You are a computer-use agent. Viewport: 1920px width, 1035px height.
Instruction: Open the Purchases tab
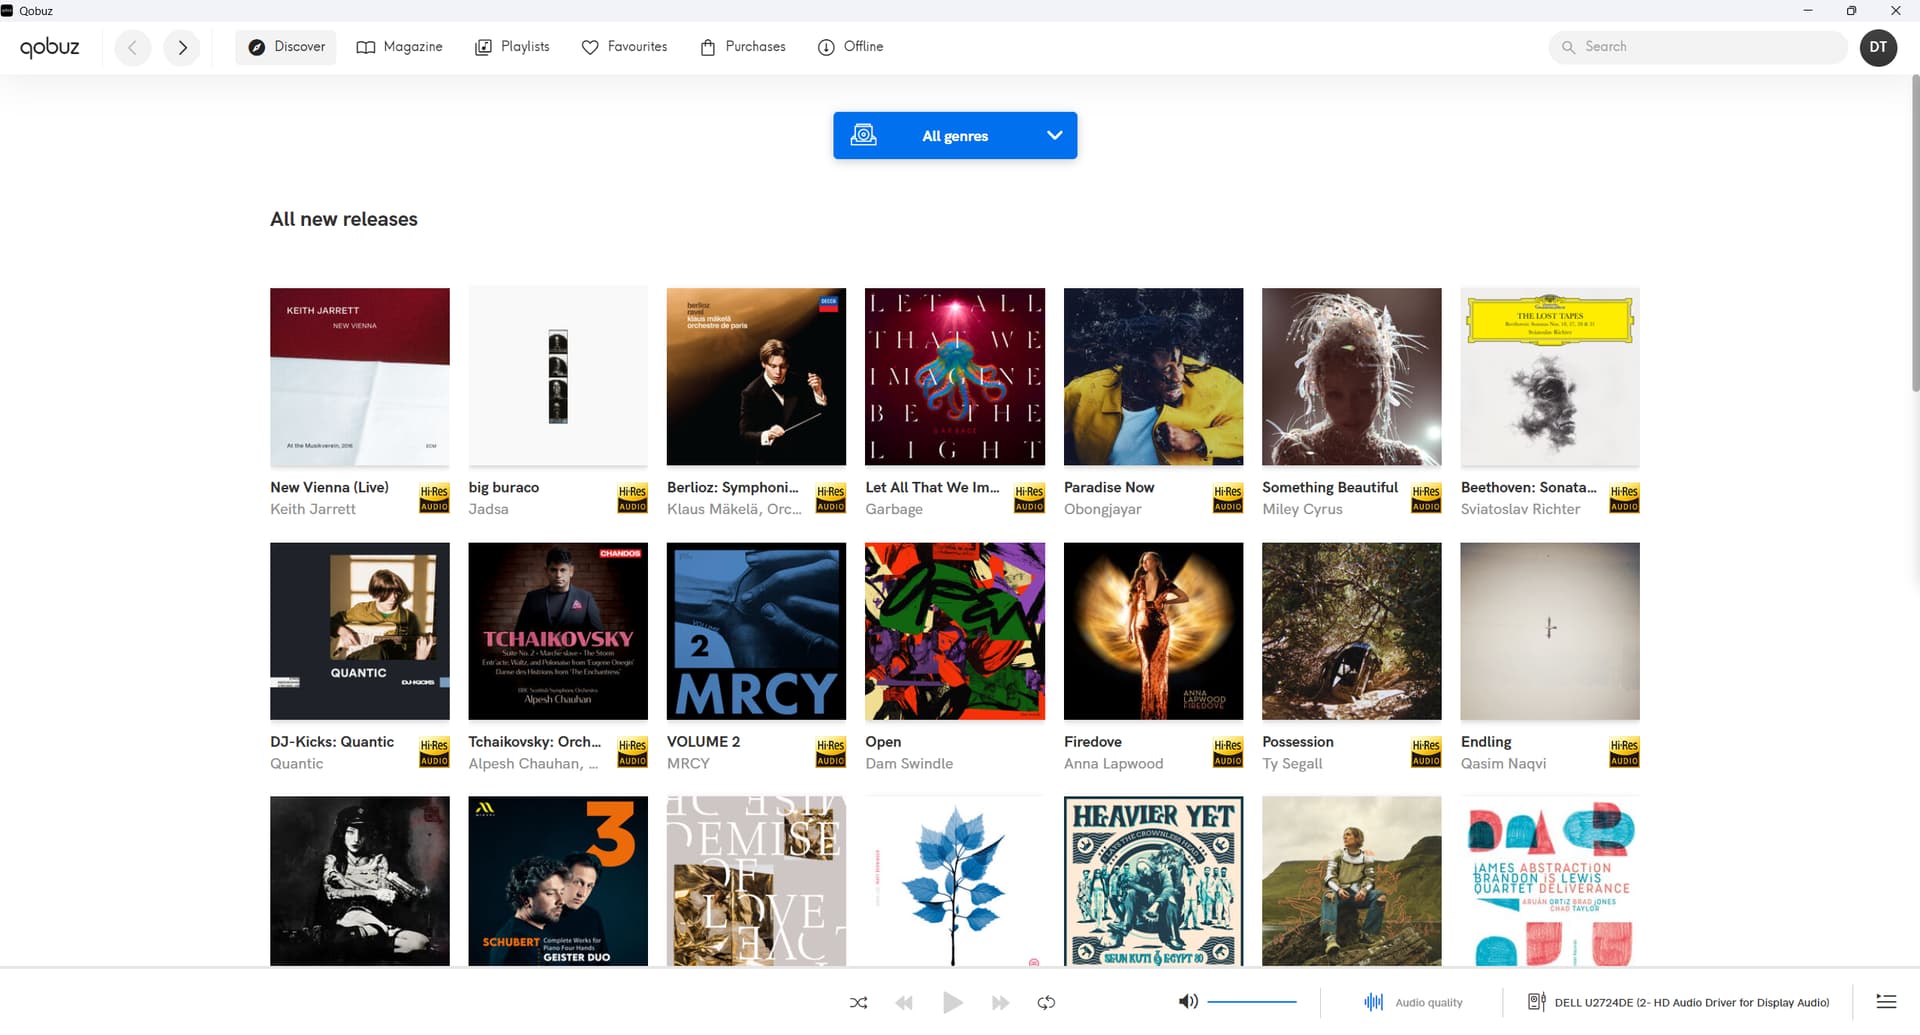coord(743,47)
